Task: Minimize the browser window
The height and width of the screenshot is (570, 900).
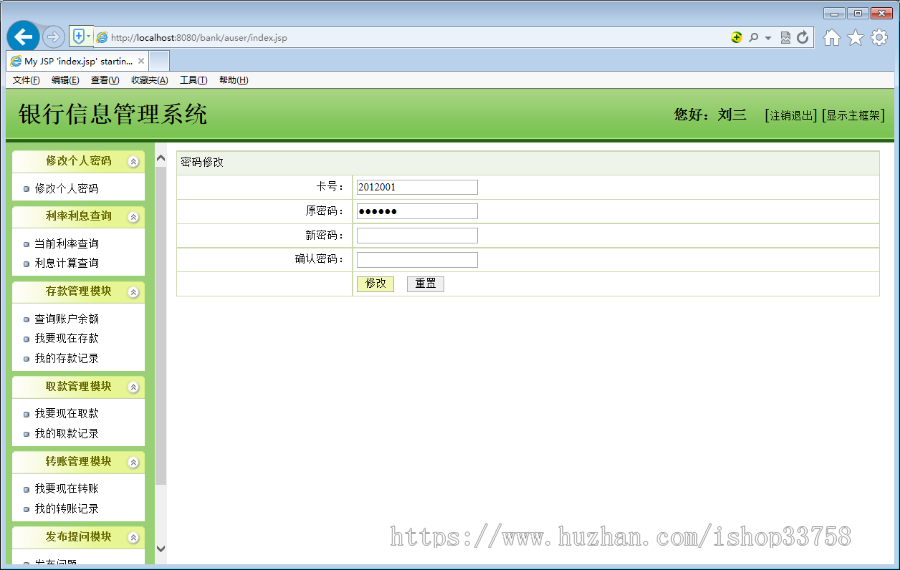Action: coord(833,13)
